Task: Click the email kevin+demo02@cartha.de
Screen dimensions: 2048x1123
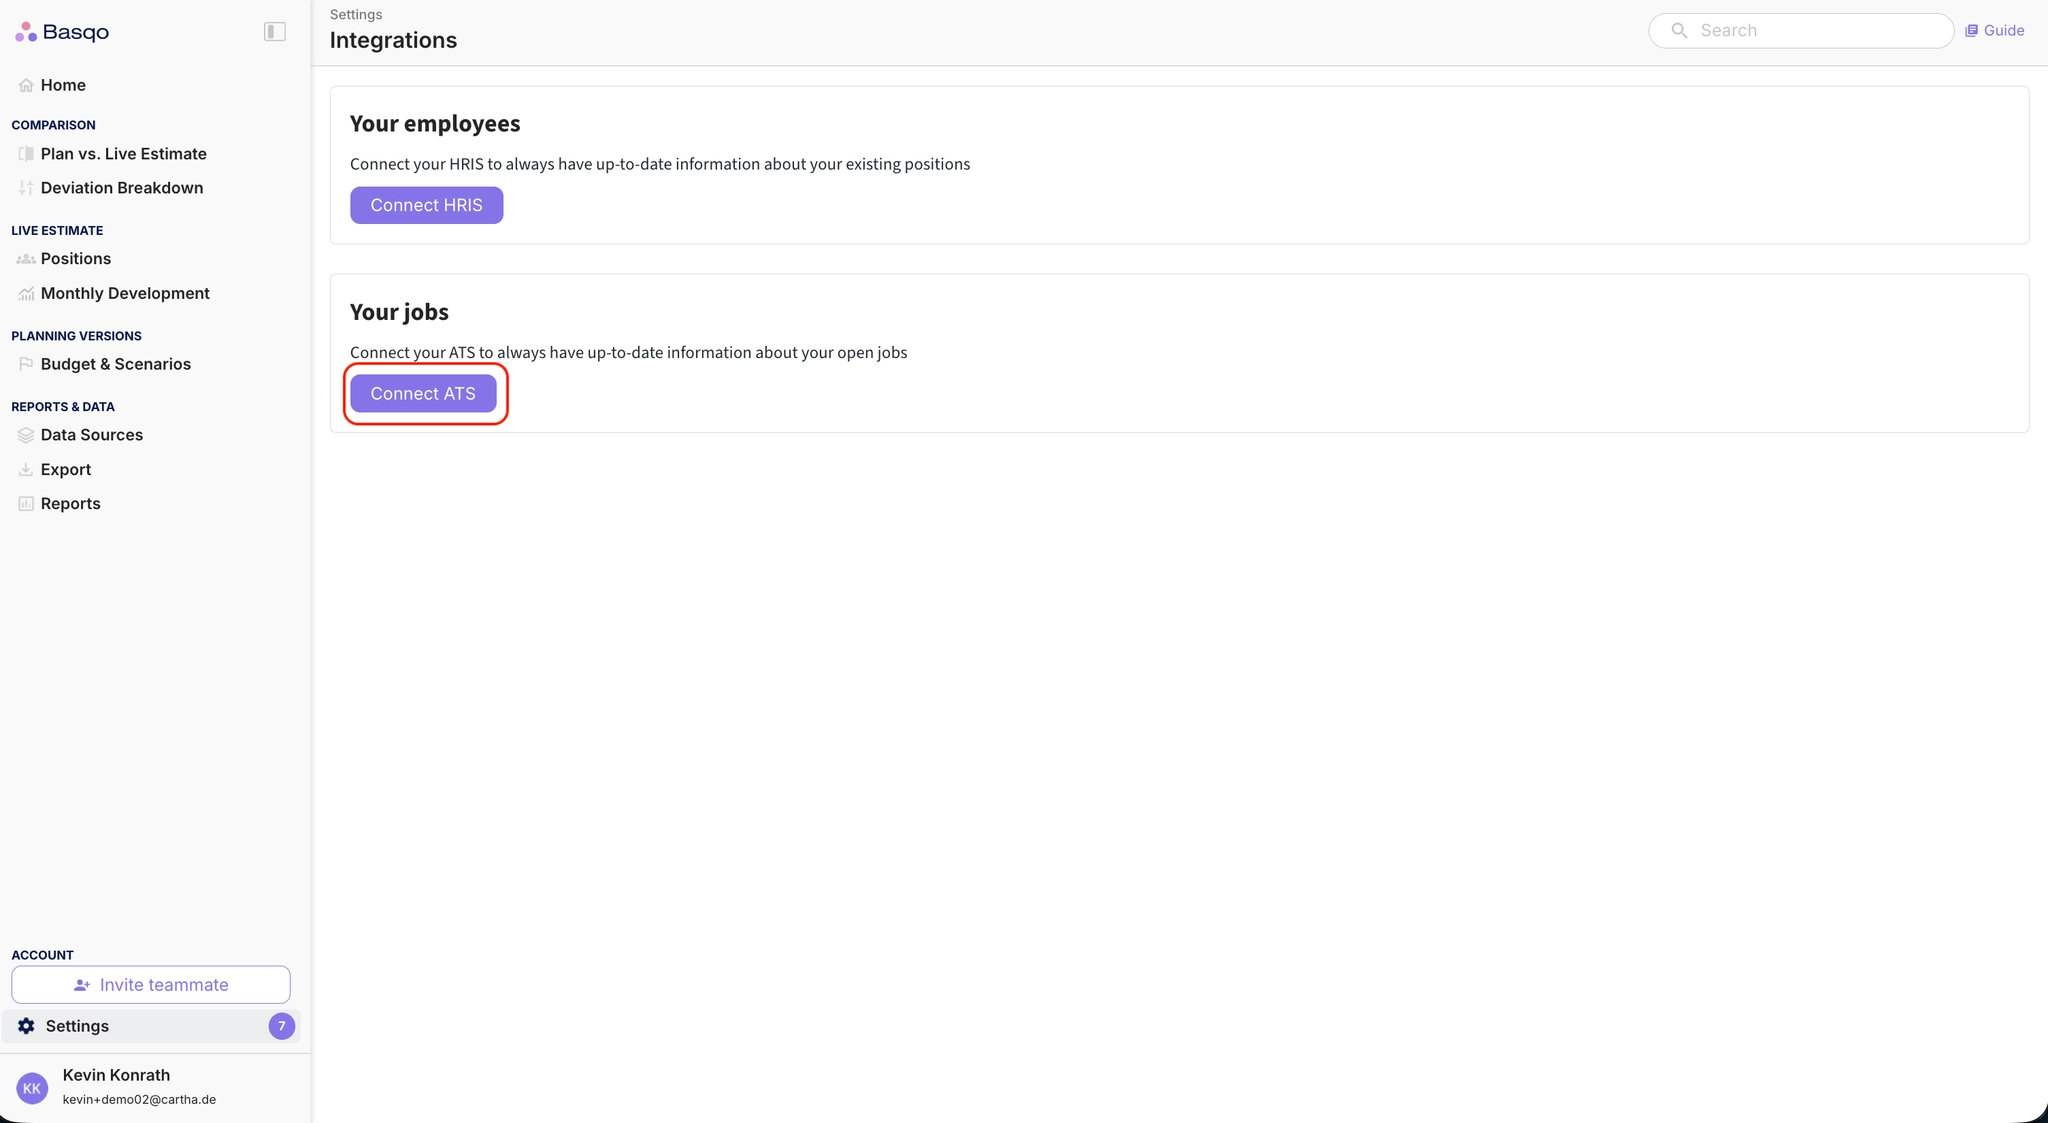Action: point(139,1100)
